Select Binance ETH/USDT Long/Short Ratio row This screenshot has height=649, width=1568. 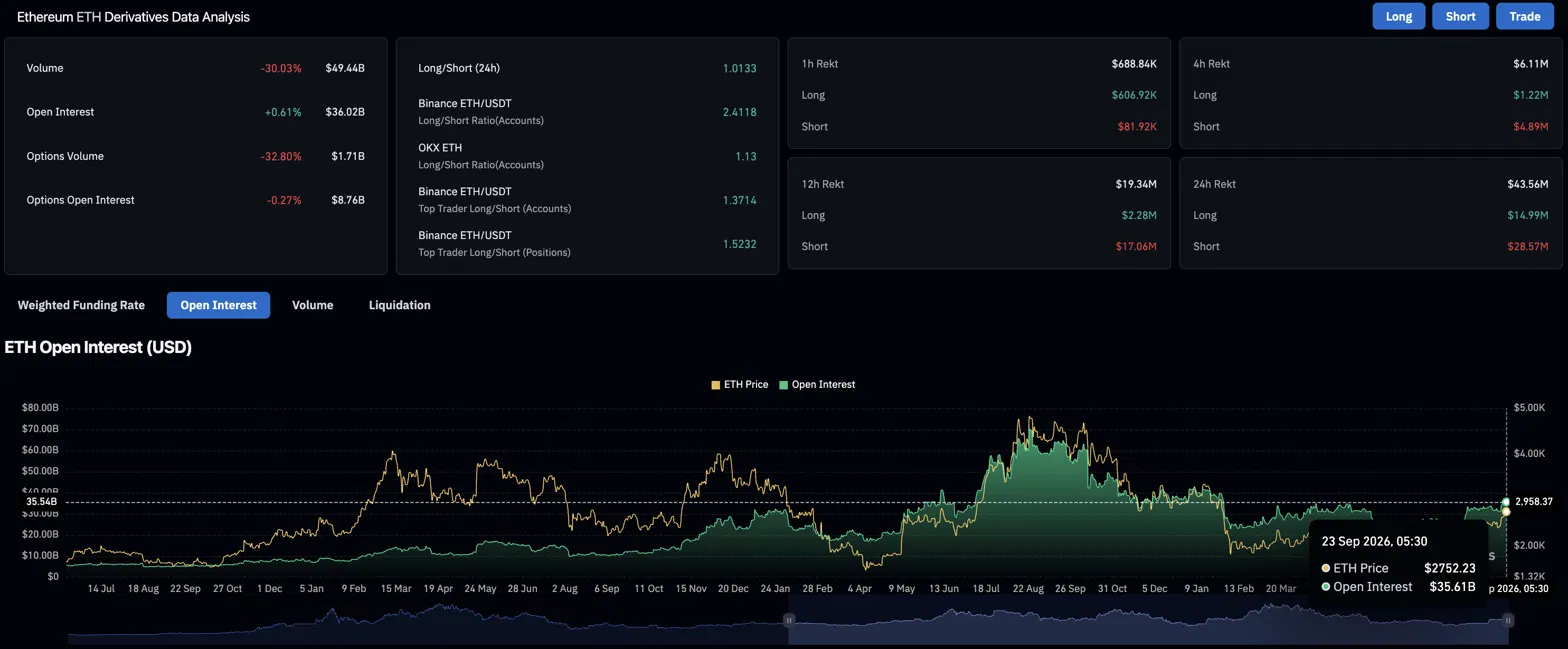(x=587, y=112)
